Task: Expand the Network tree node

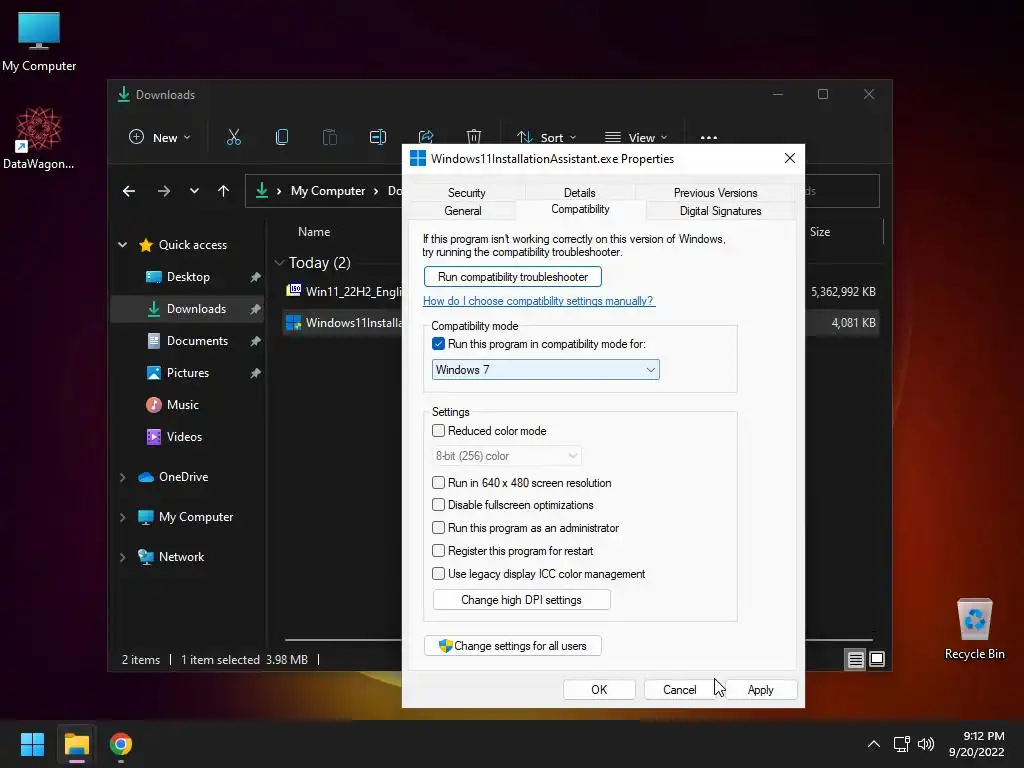Action: (x=122, y=557)
